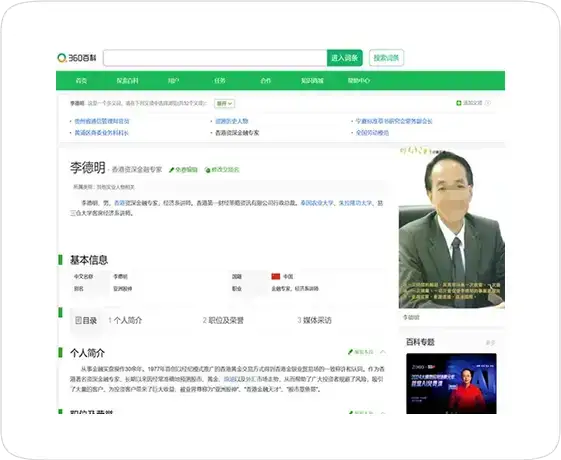Collapse the 个人简介 section chevron

coord(383,352)
